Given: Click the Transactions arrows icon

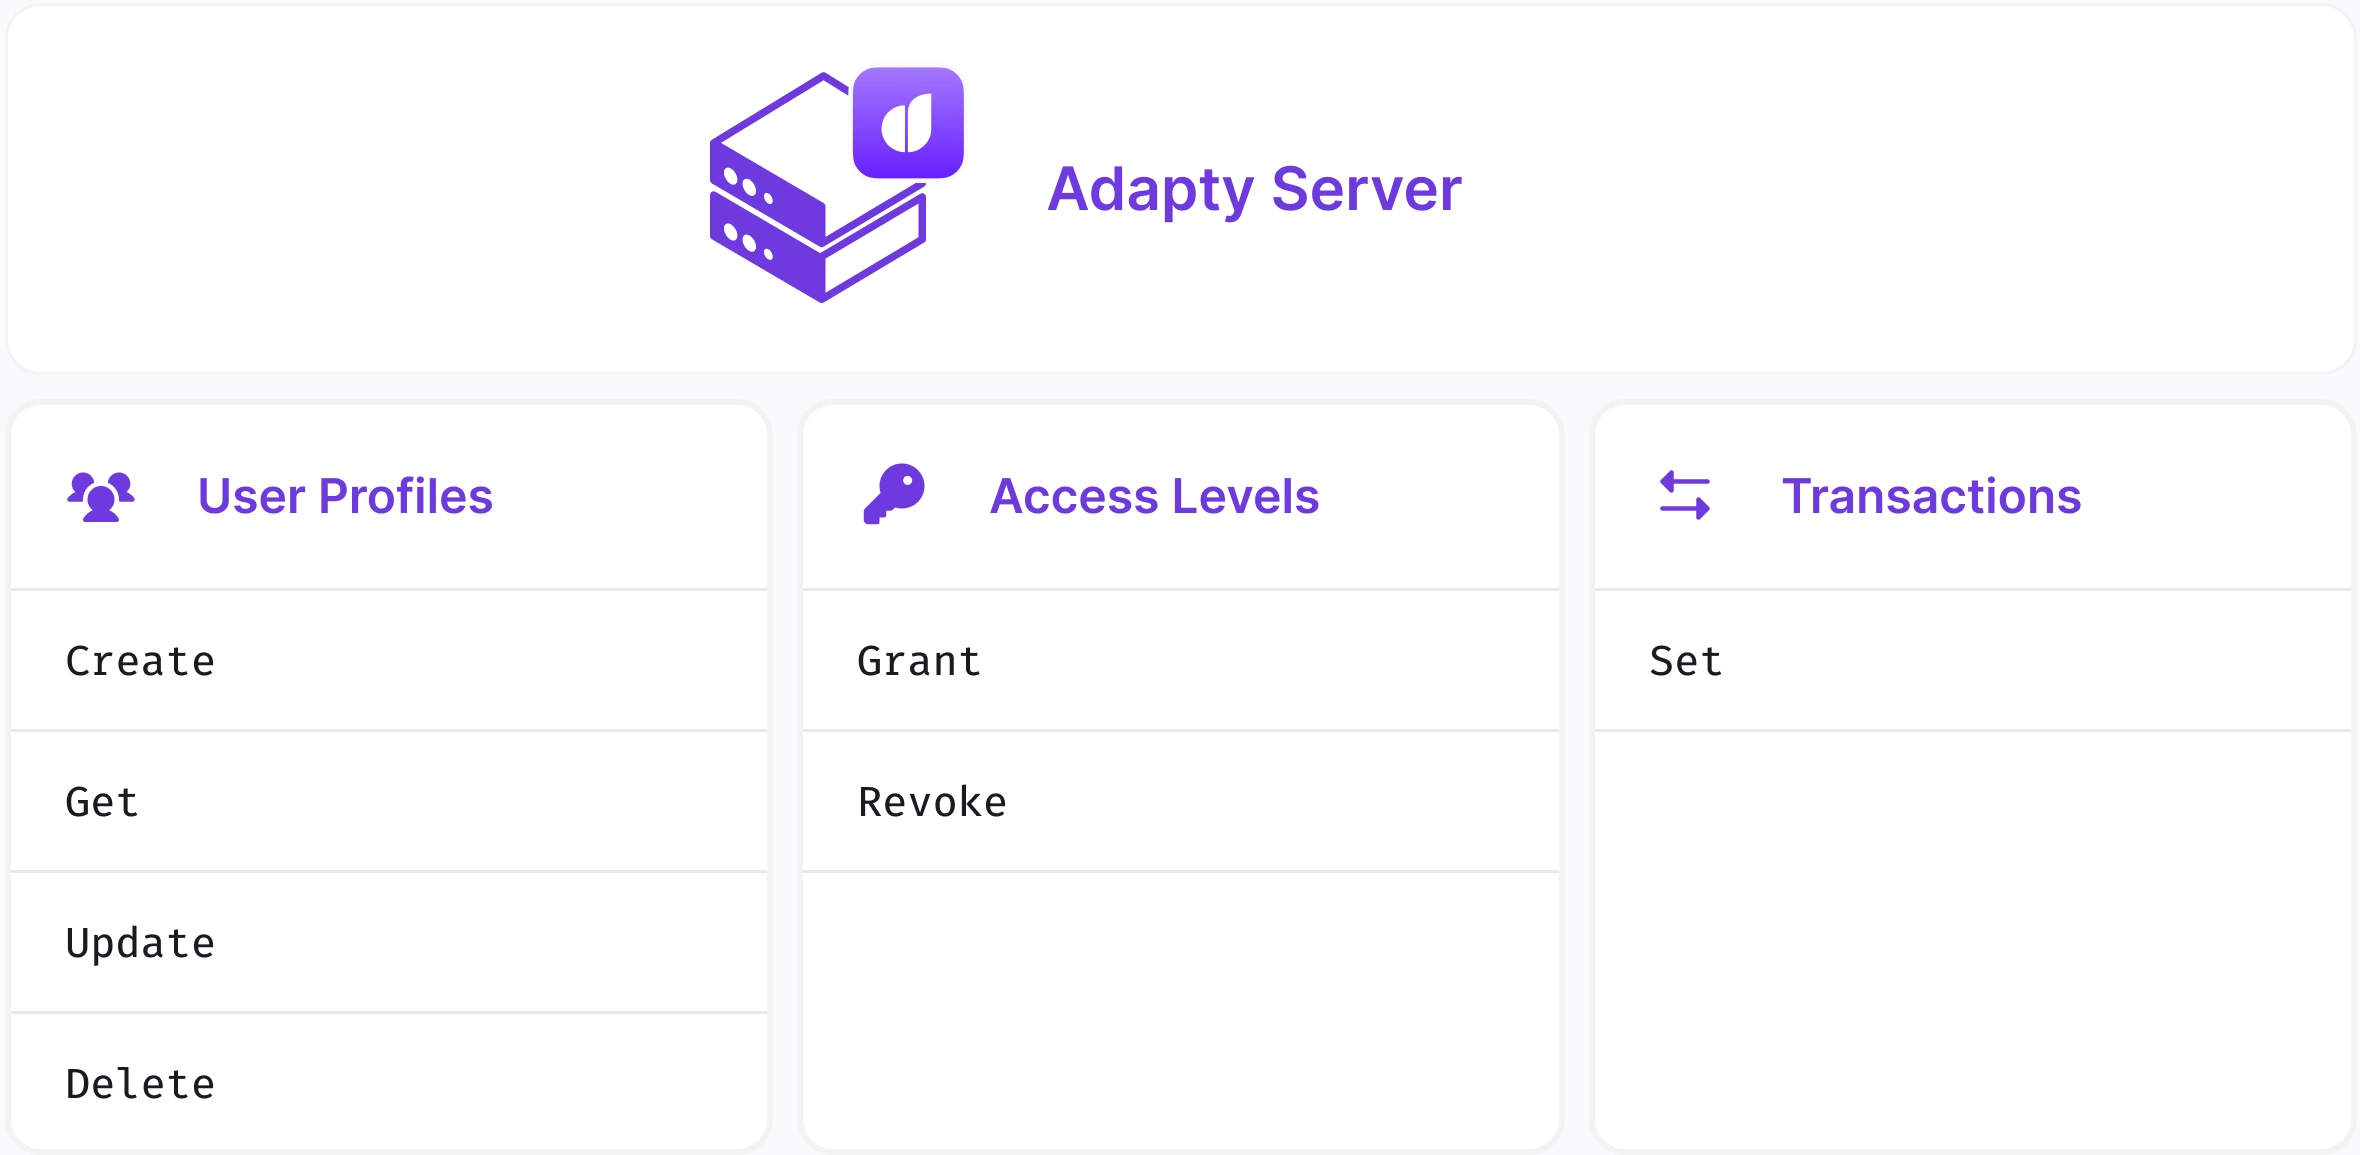Looking at the screenshot, I should coord(1685,496).
